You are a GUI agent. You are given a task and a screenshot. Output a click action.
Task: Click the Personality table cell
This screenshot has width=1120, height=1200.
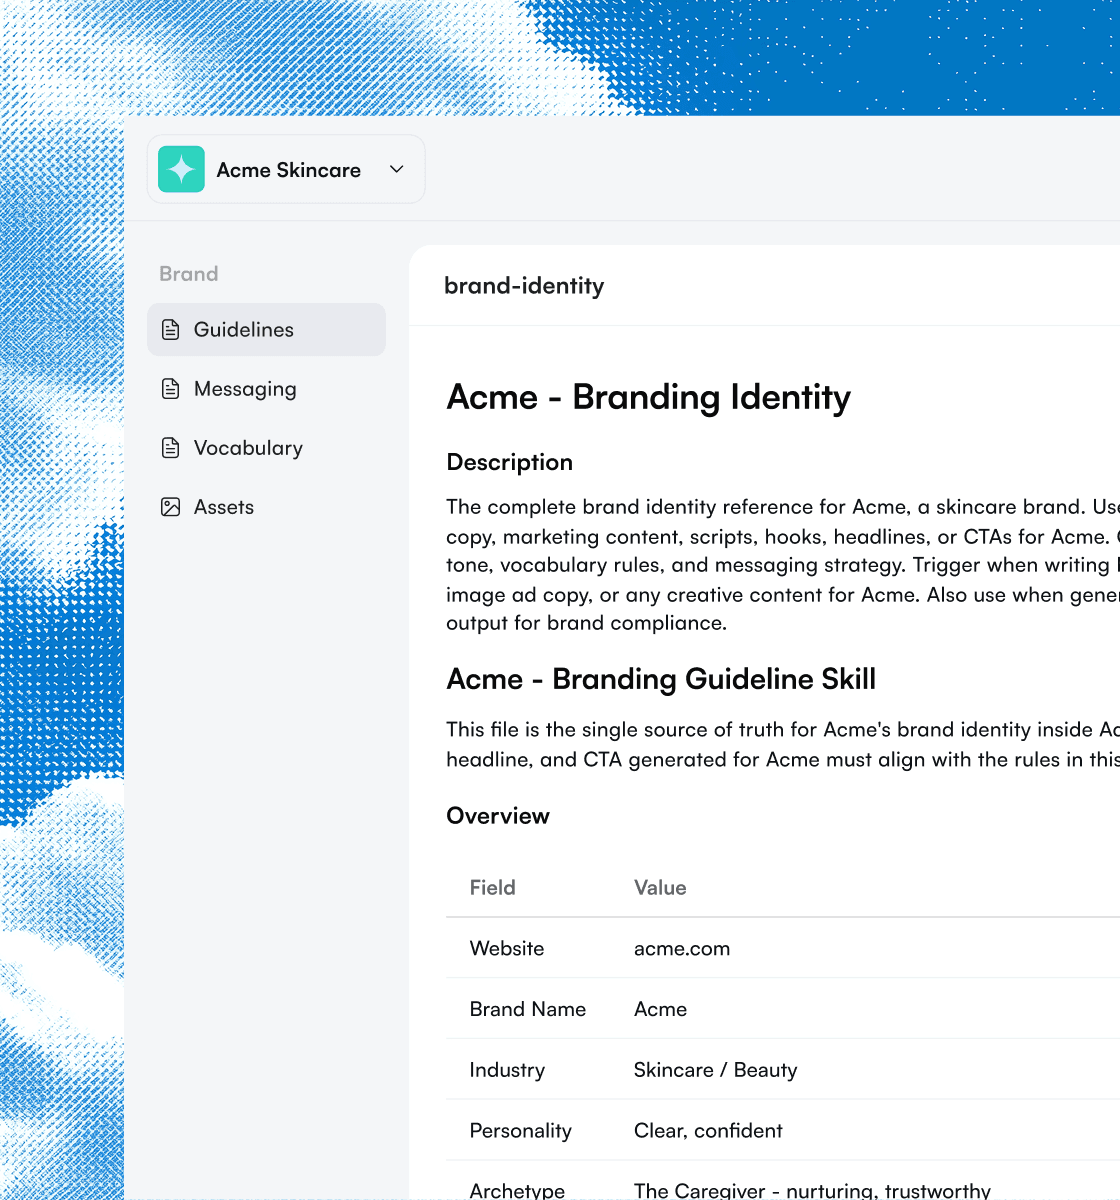coord(521,1131)
